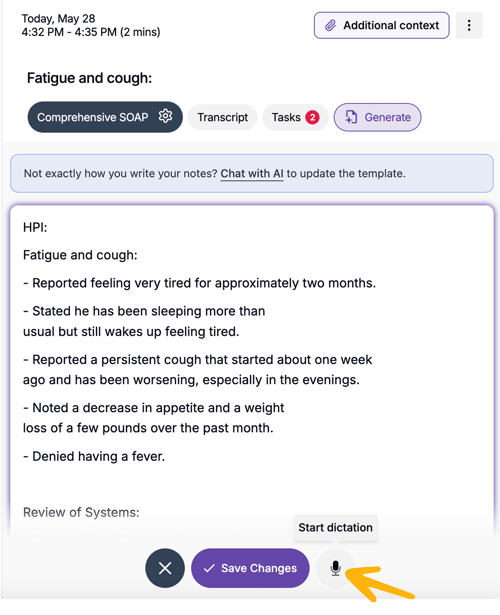The width and height of the screenshot is (500, 615).
Task: Click the checkmark on Save Changes
Action: pos(209,568)
